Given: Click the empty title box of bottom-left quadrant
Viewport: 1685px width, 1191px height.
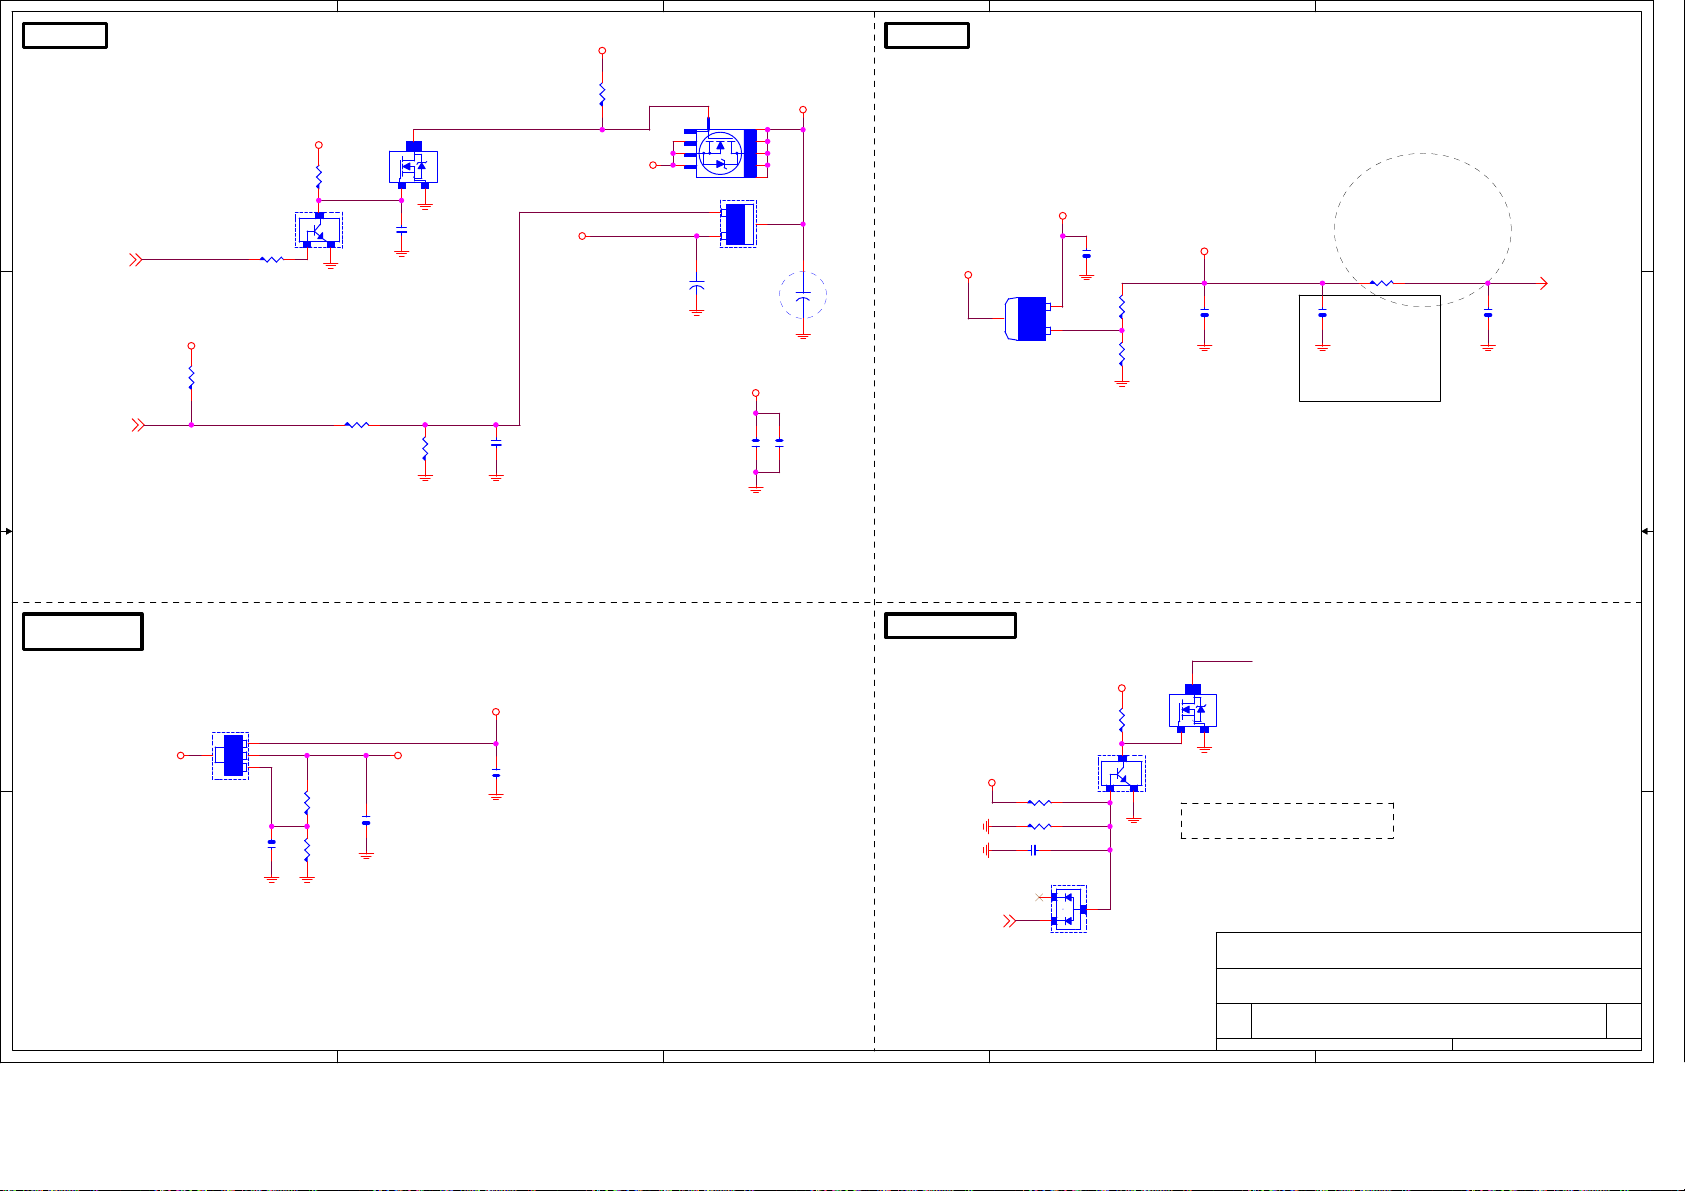Looking at the screenshot, I should pyautogui.click(x=83, y=632).
